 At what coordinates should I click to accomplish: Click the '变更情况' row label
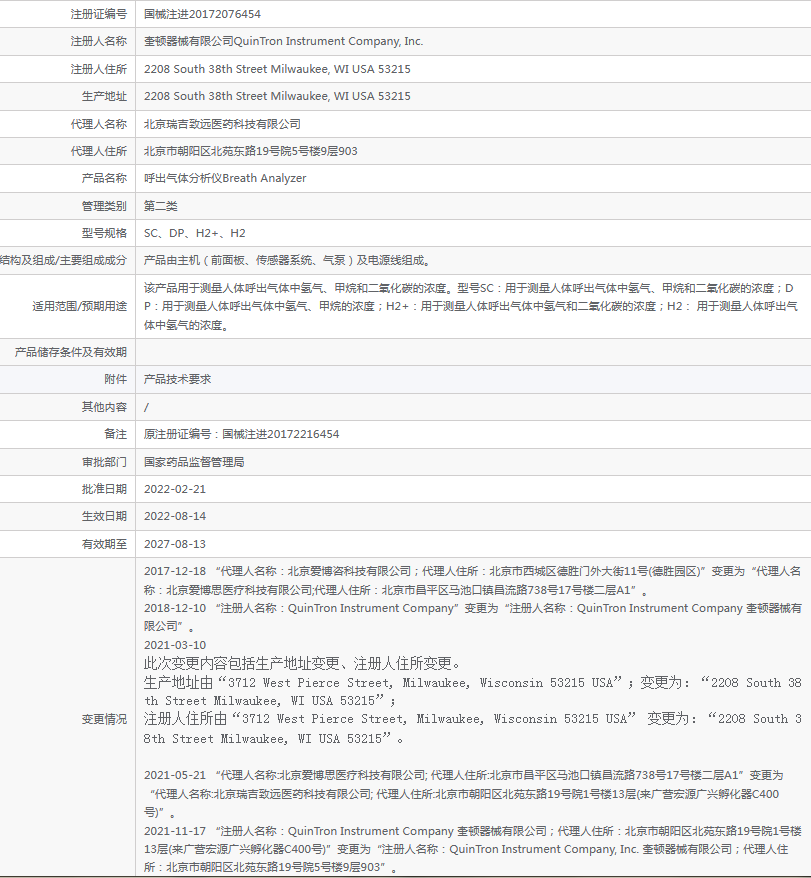tap(104, 719)
